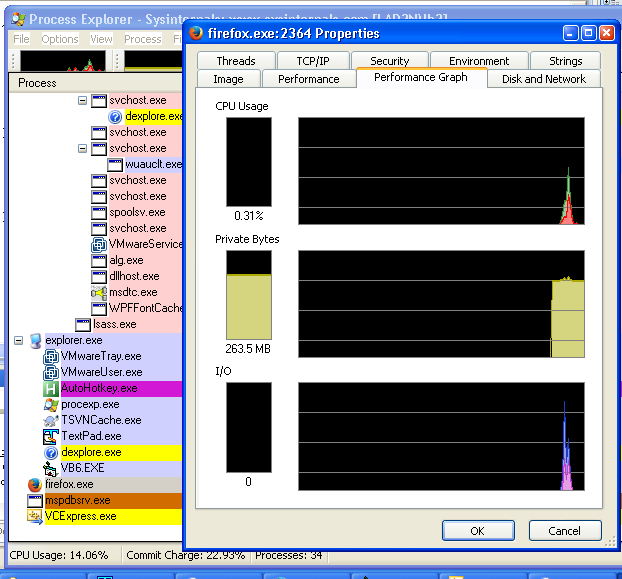Click the msdtc.exe process icon
This screenshot has height=579, width=622.
99,293
